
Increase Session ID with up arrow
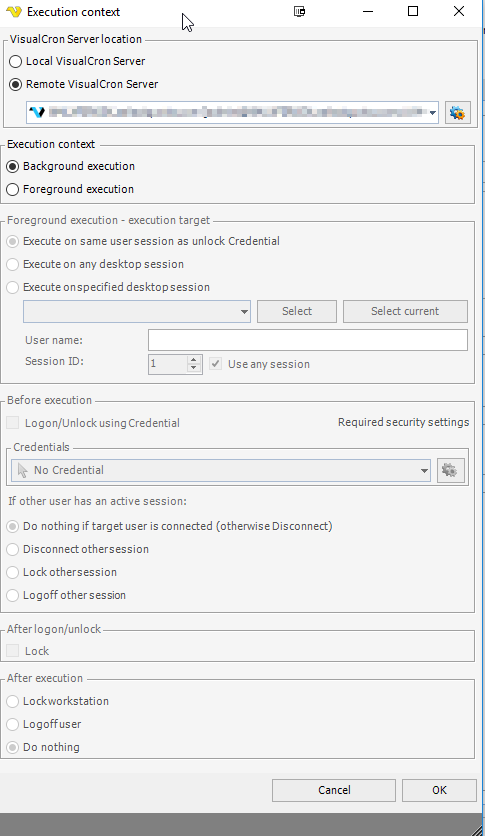194,359
